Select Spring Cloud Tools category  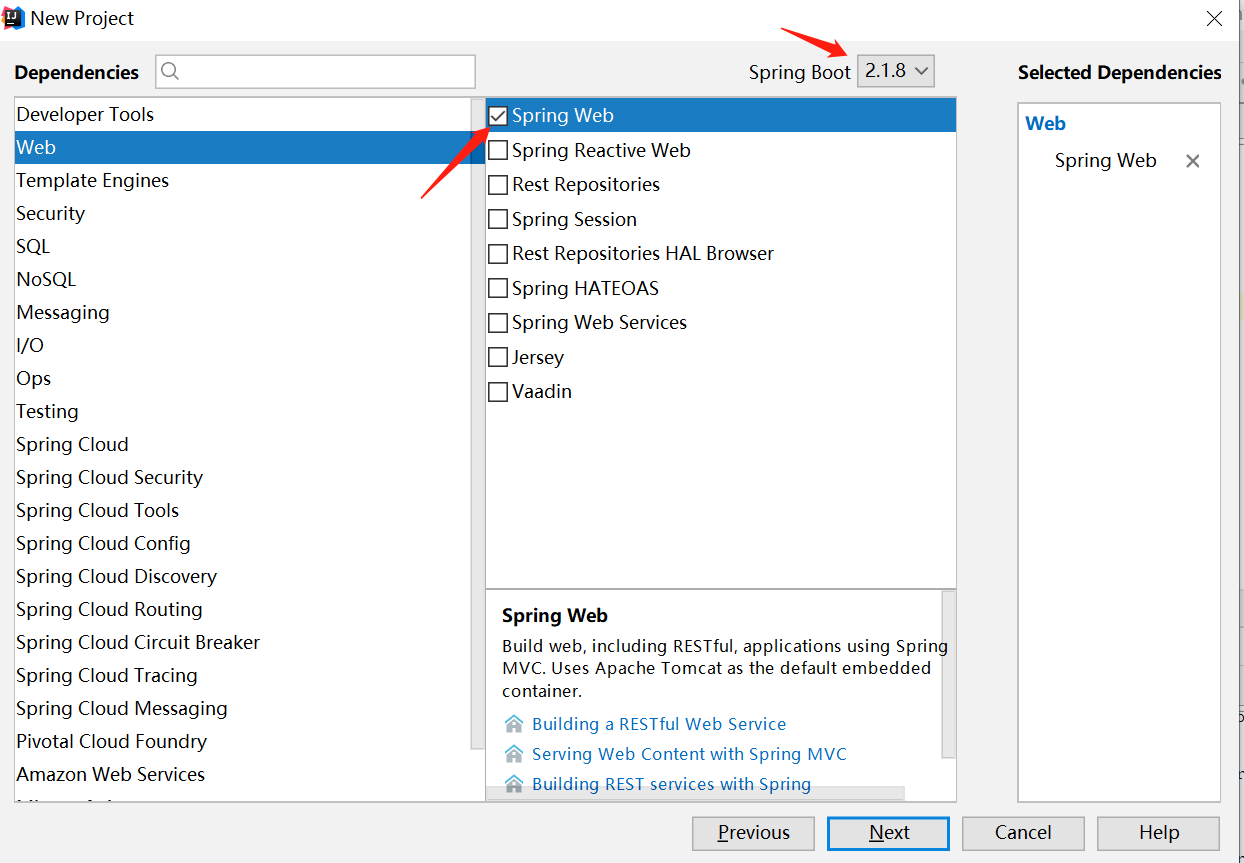pyautogui.click(x=243, y=510)
